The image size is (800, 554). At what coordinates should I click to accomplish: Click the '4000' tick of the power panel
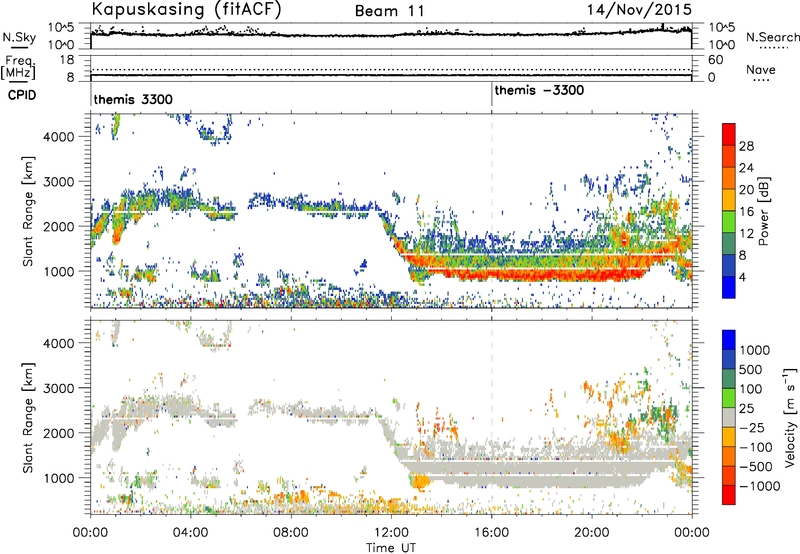pos(59,137)
